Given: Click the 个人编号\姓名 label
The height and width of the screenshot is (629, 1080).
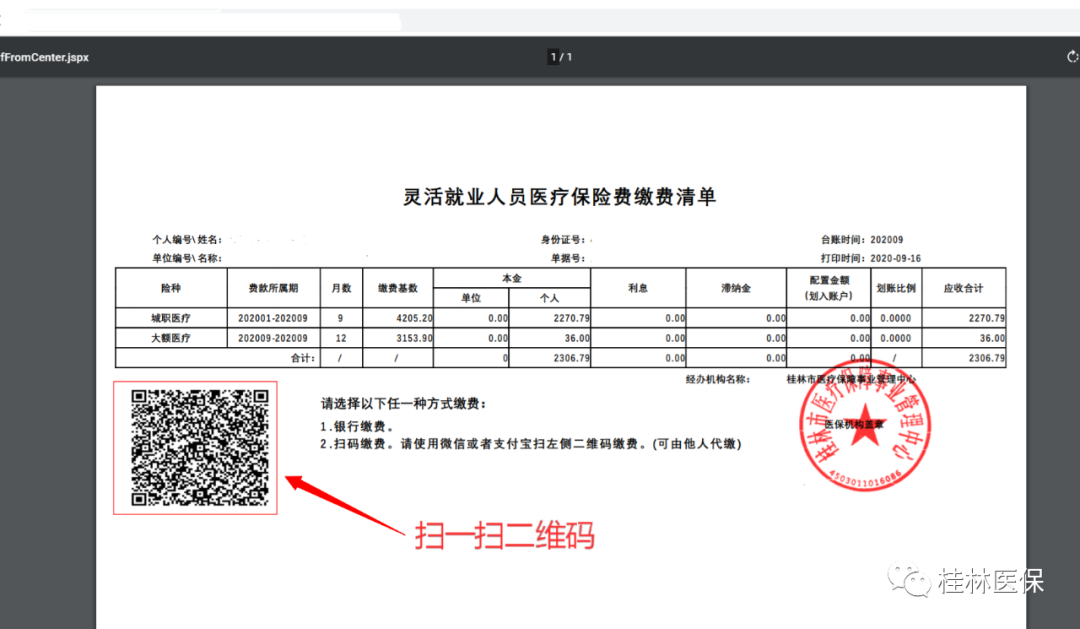Looking at the screenshot, I should [x=187, y=240].
